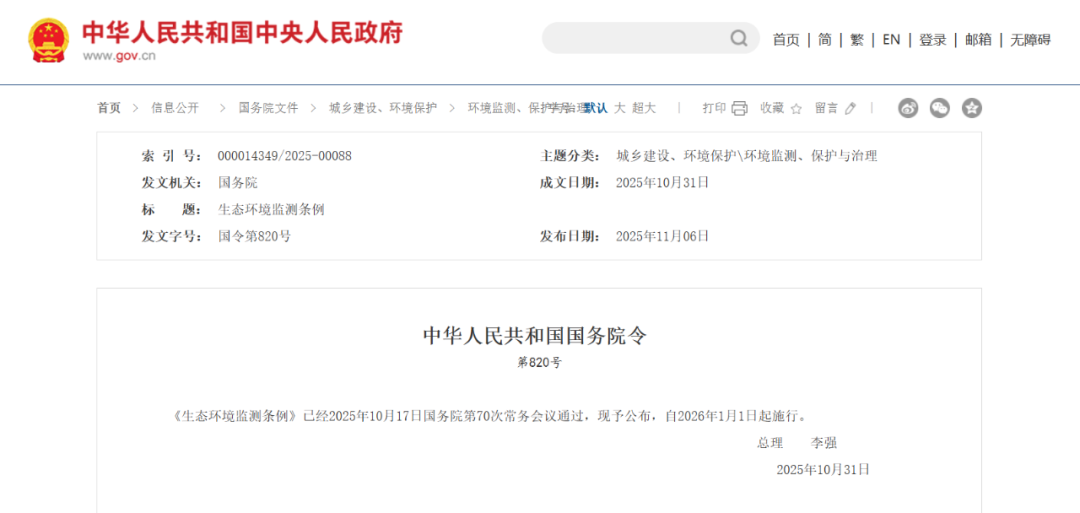Click the national emblem logo
Viewport: 1080px width, 513px height.
pos(49,40)
